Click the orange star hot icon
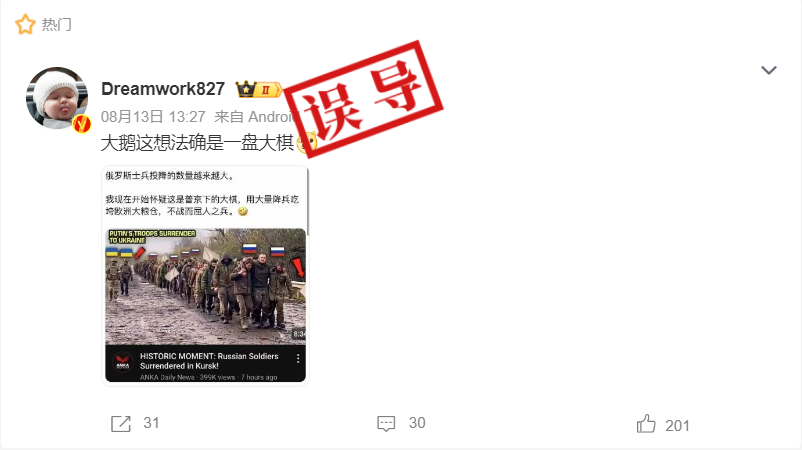Screen dimensions: 802x450 [25, 25]
